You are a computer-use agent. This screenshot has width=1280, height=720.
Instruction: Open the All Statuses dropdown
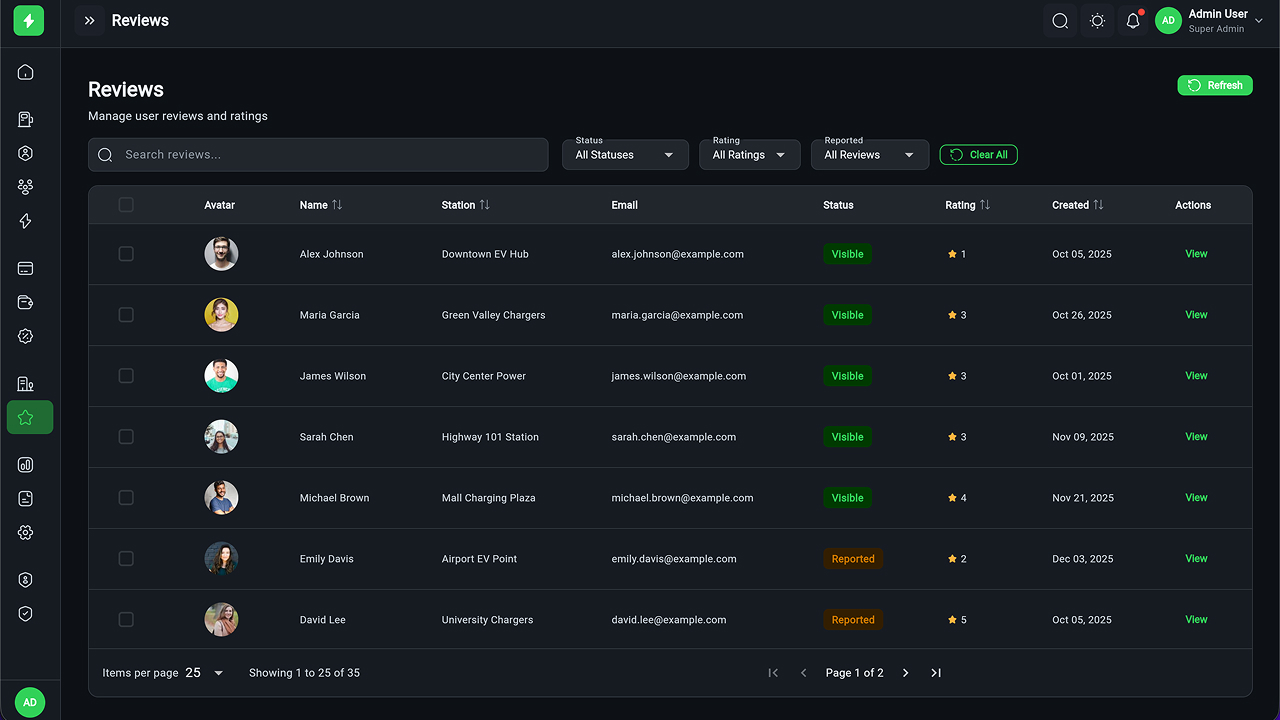tap(625, 155)
